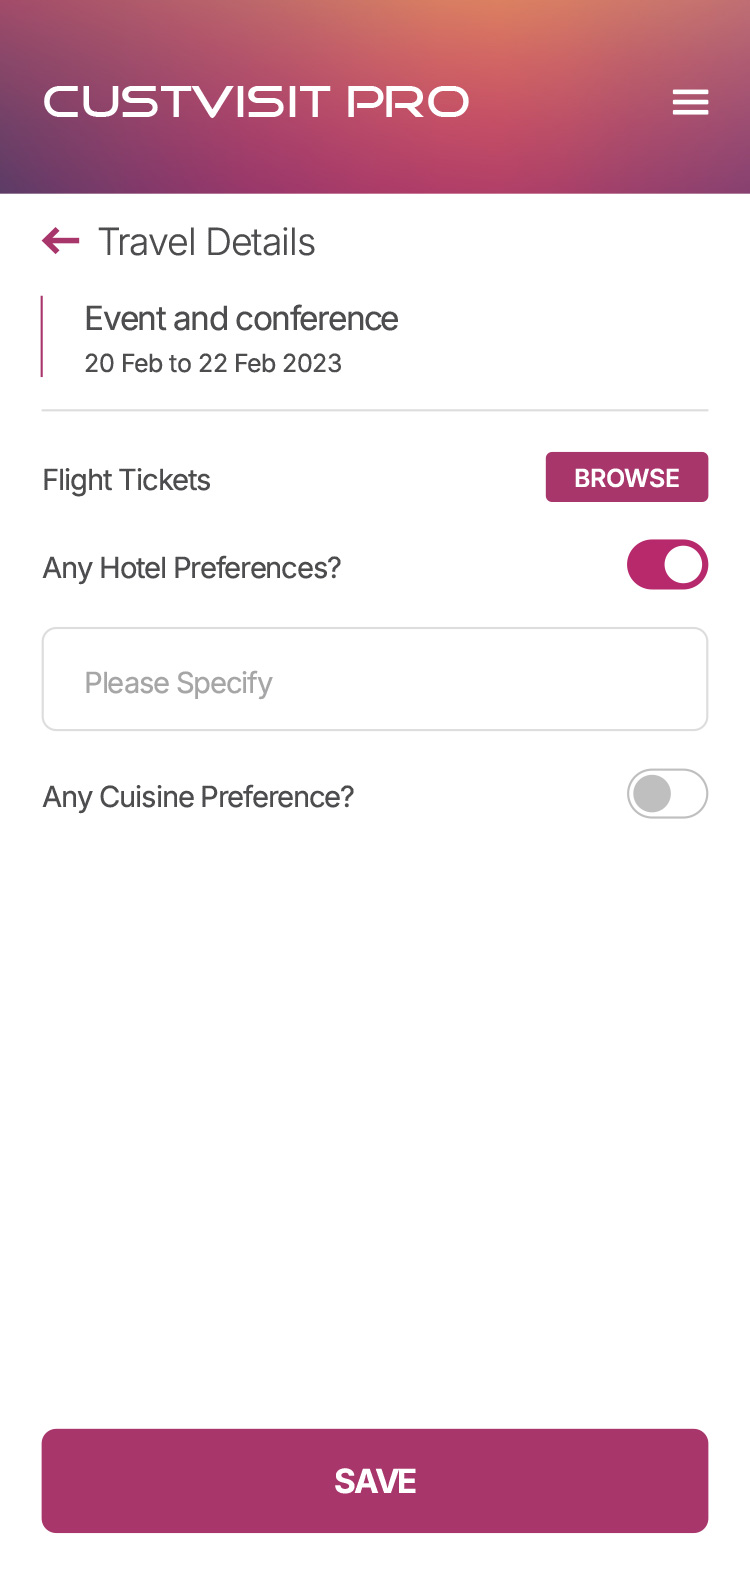Select the Event and conference title
750x1583 pixels.
241,319
